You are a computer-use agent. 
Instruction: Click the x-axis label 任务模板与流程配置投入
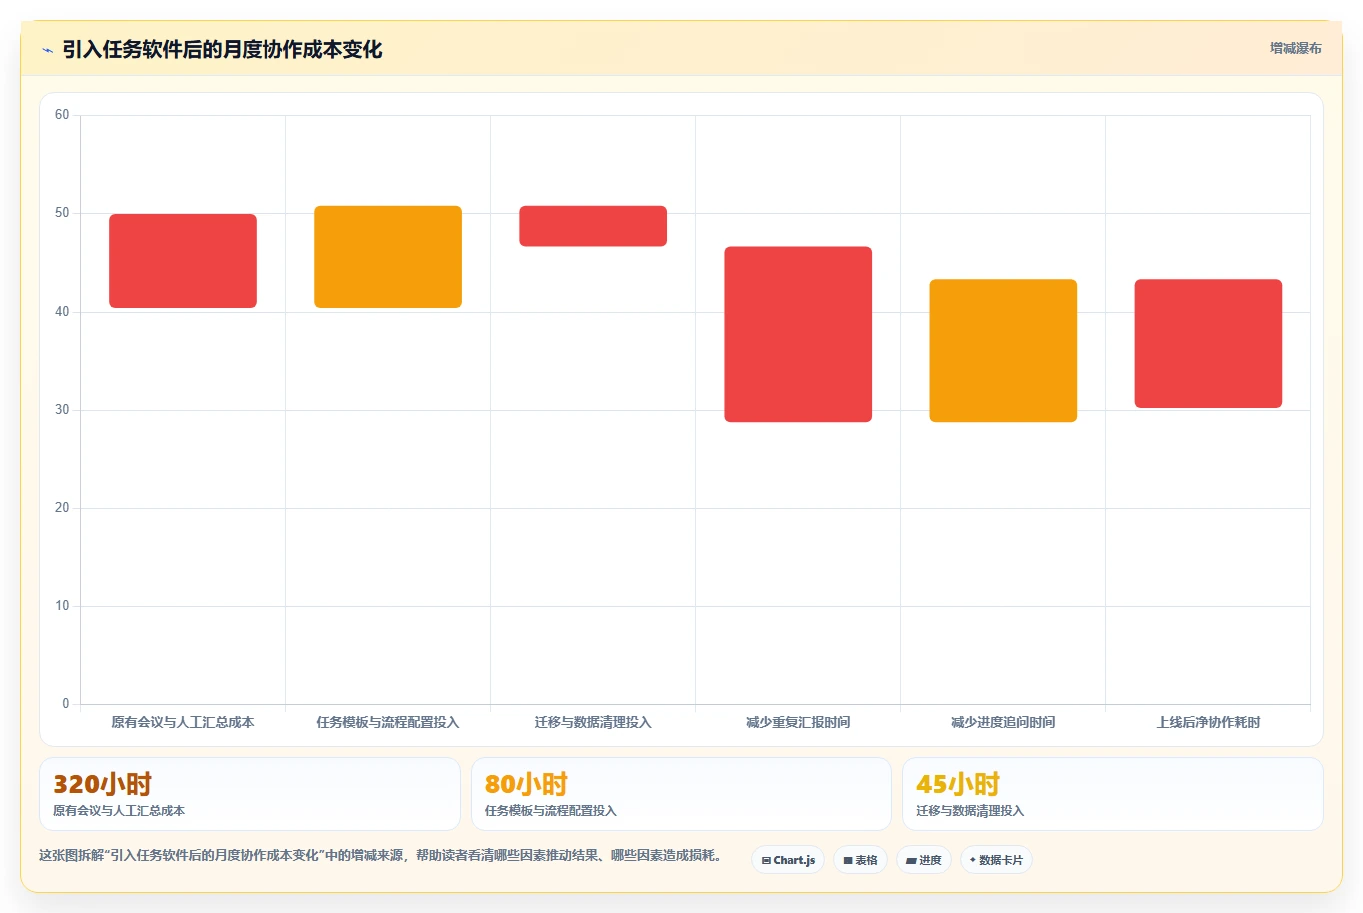(388, 722)
